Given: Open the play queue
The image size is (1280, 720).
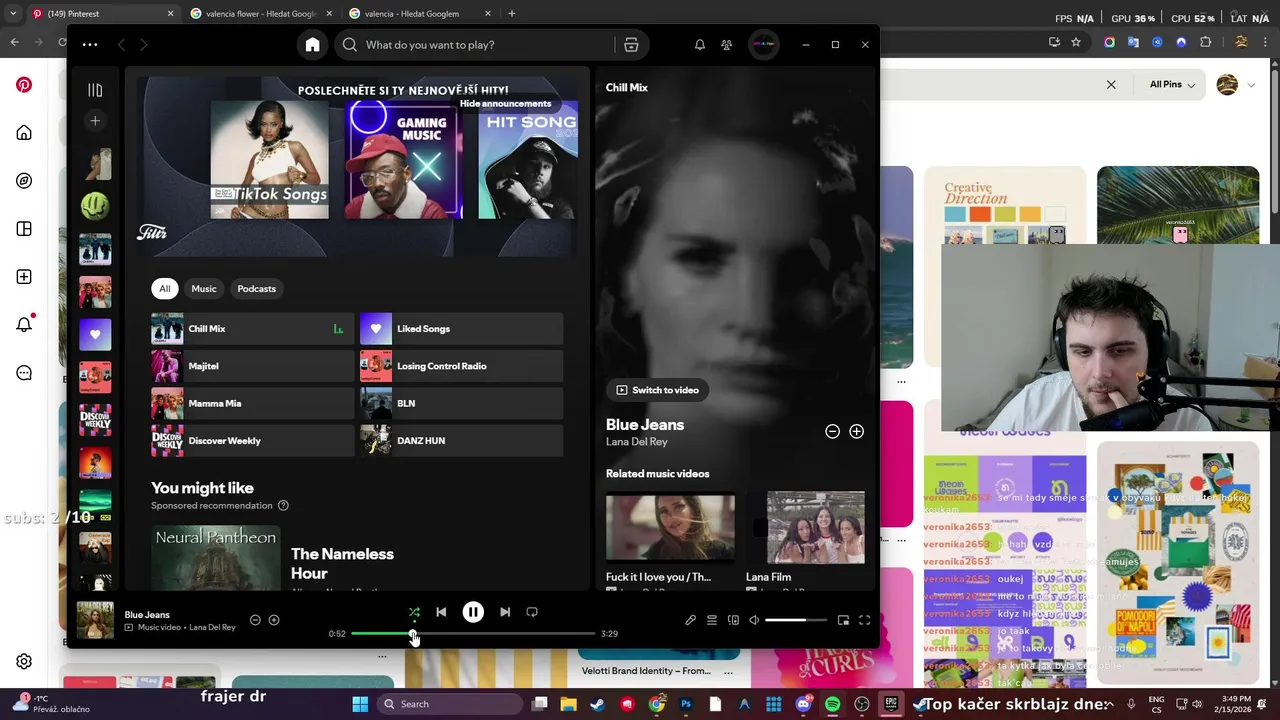Looking at the screenshot, I should point(712,620).
